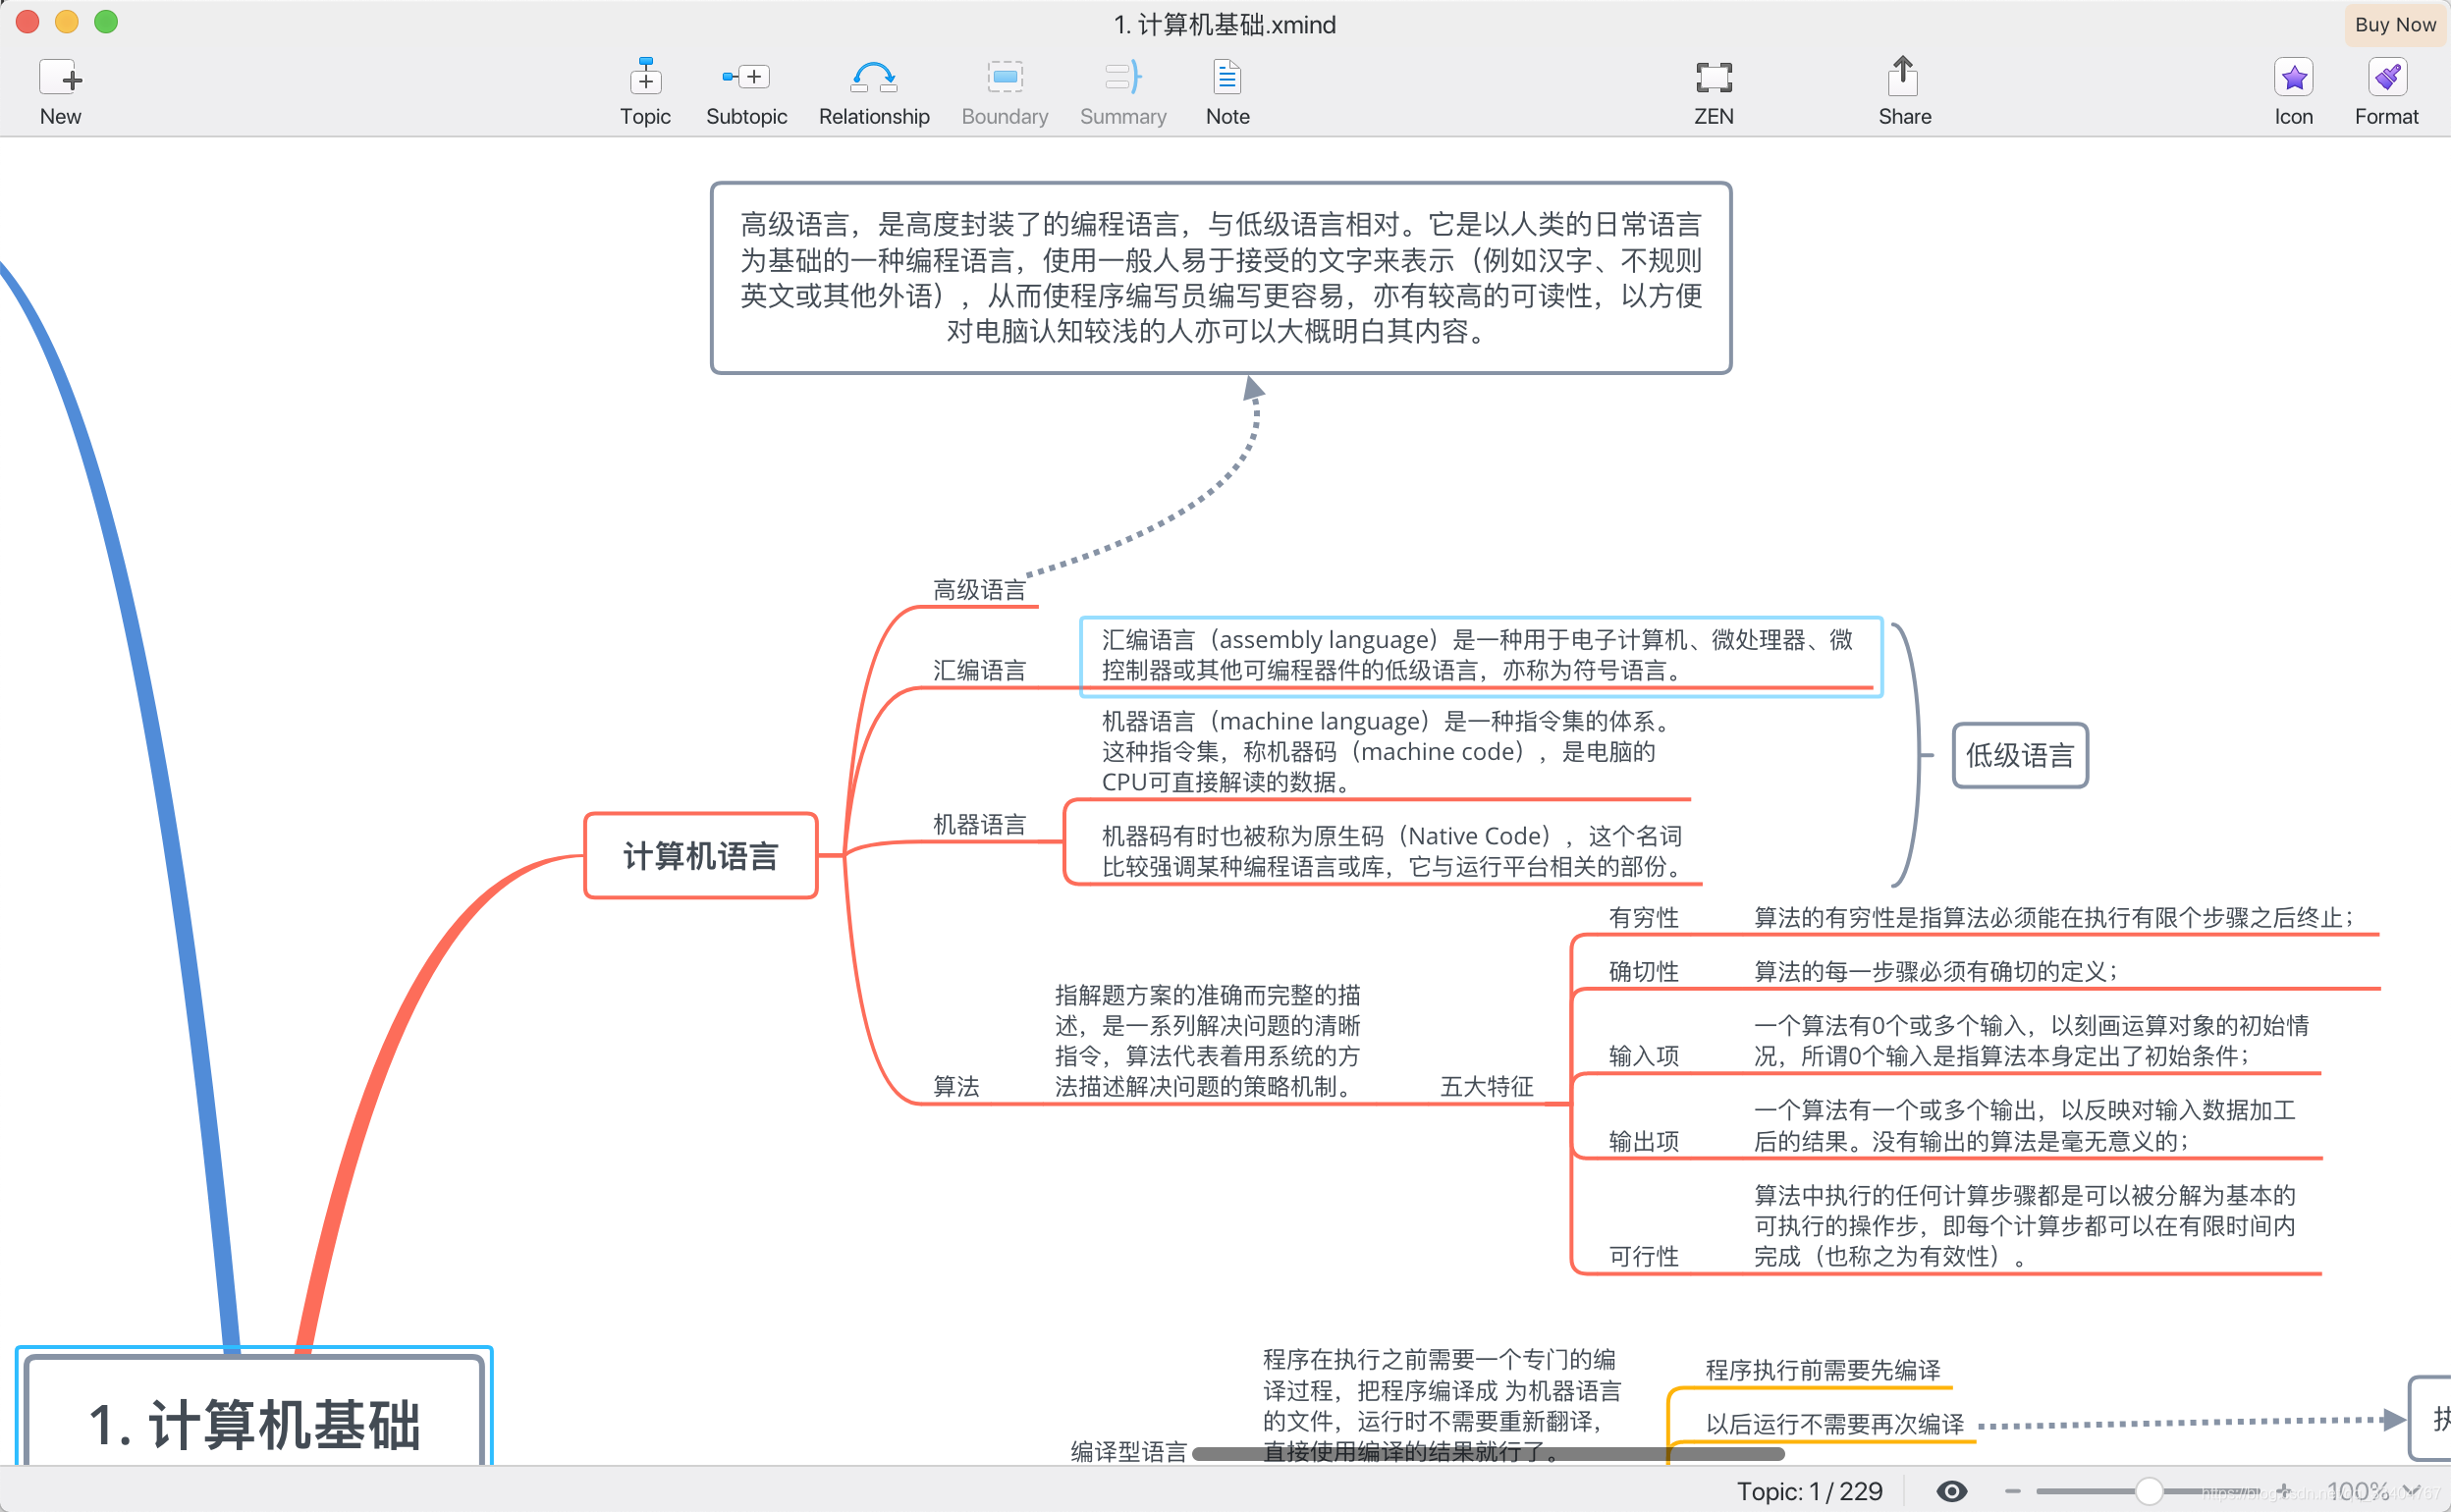Add a new Topic via toolbar
The image size is (2451, 1512).
[x=645, y=77]
